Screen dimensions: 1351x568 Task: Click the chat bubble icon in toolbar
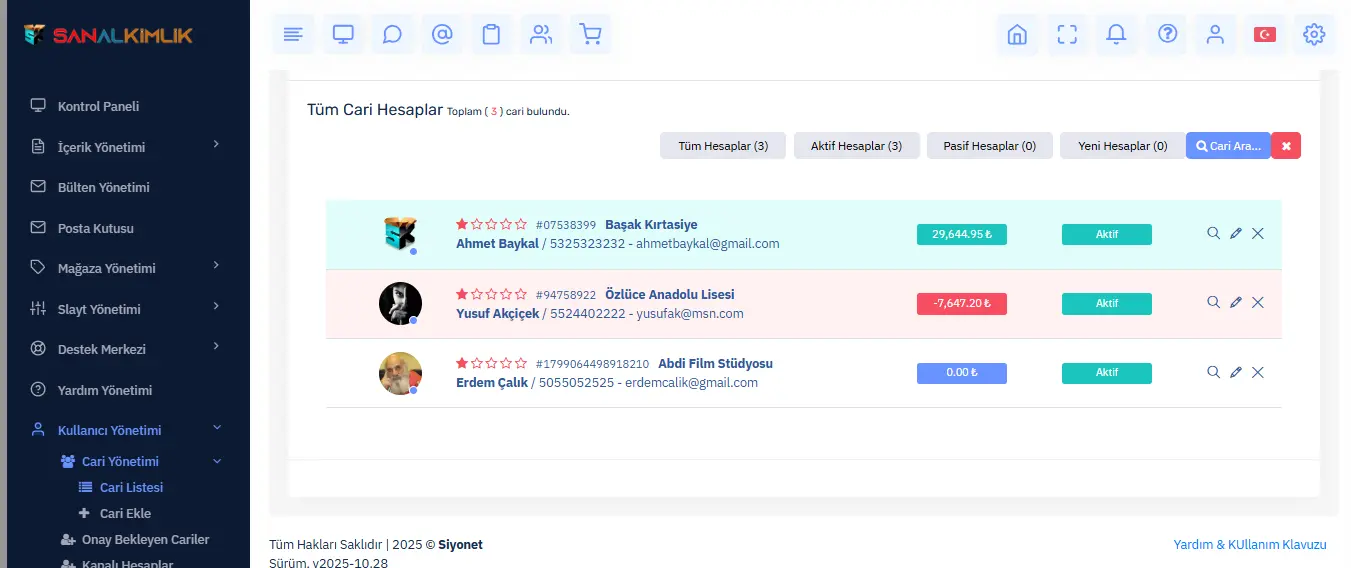(392, 35)
